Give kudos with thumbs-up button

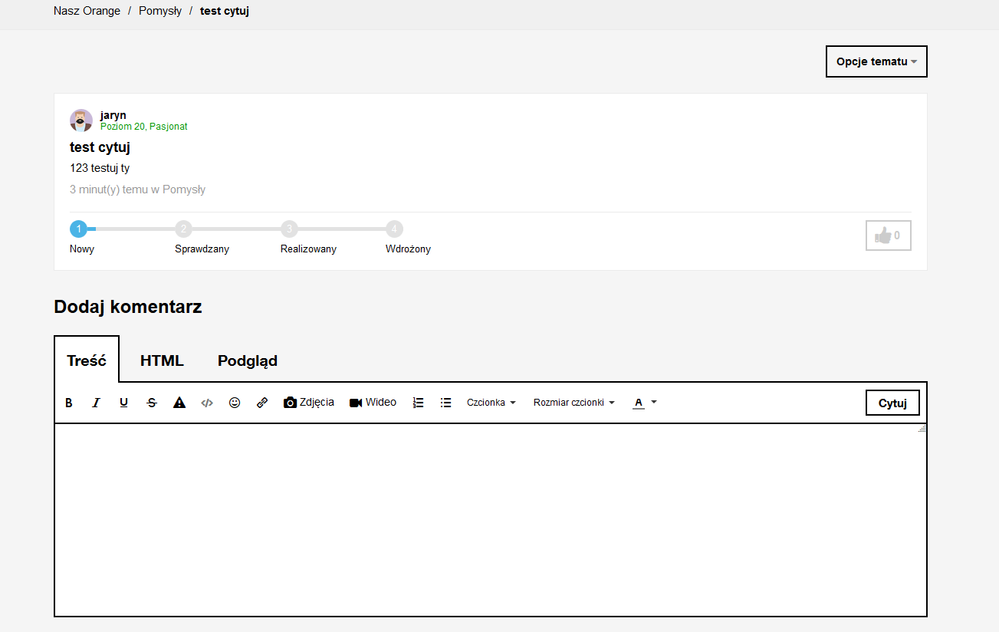(888, 235)
